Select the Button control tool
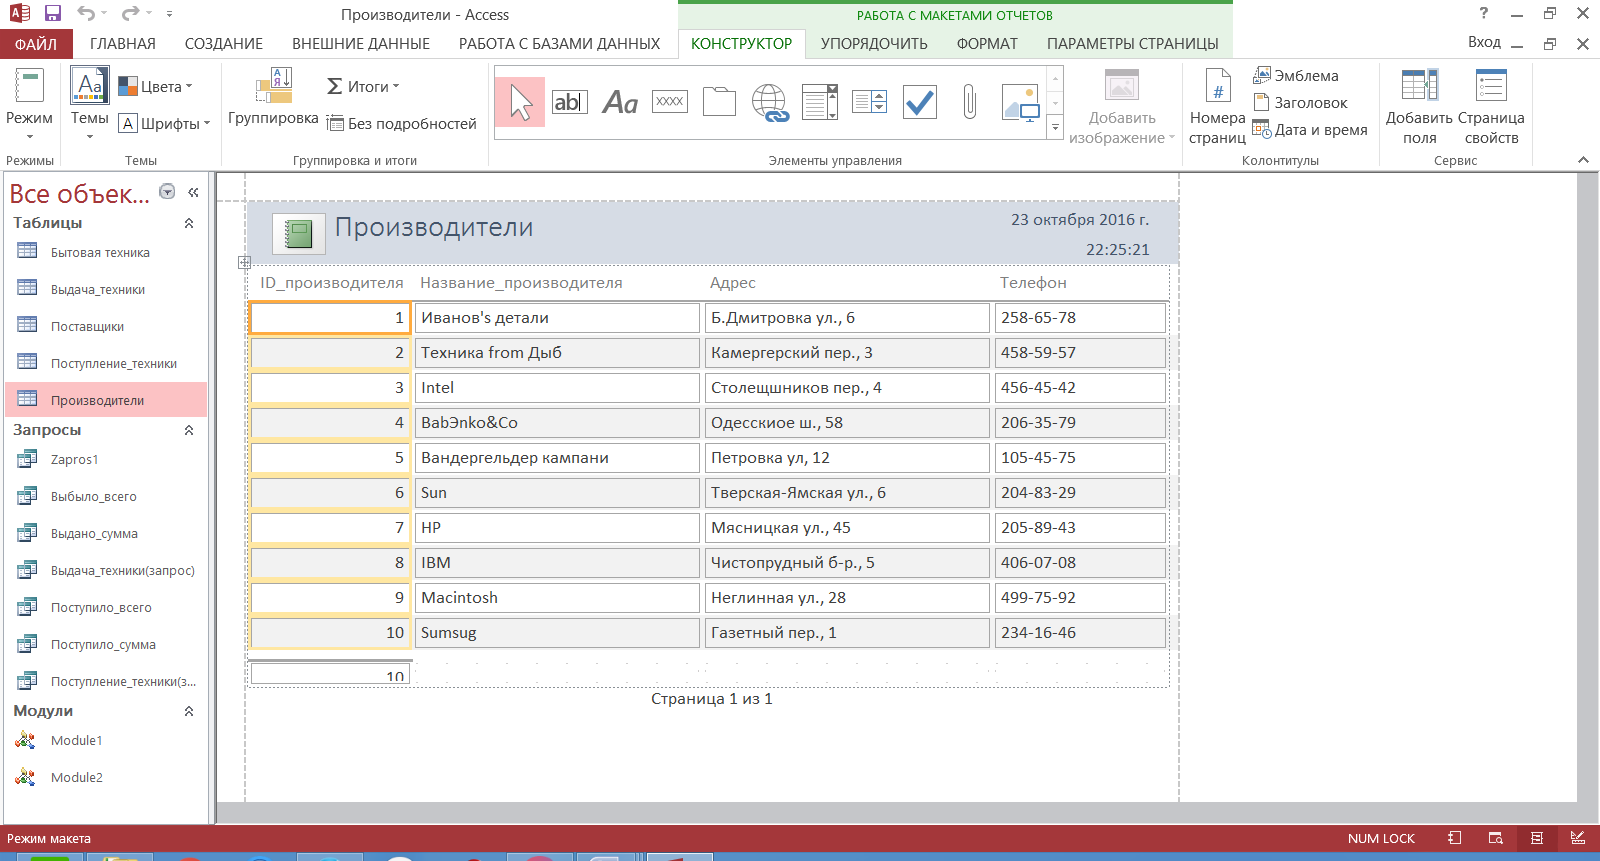This screenshot has width=1600, height=861. pyautogui.click(x=670, y=102)
